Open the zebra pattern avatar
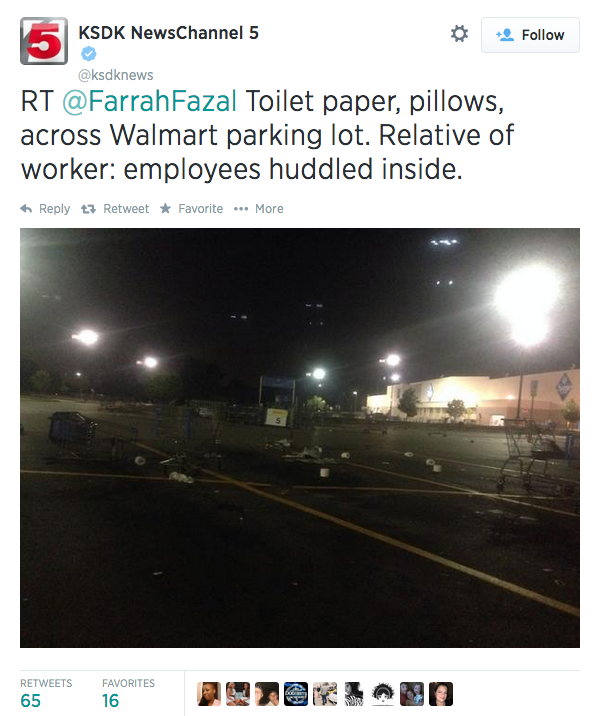595x716 pixels. pyautogui.click(x=354, y=694)
